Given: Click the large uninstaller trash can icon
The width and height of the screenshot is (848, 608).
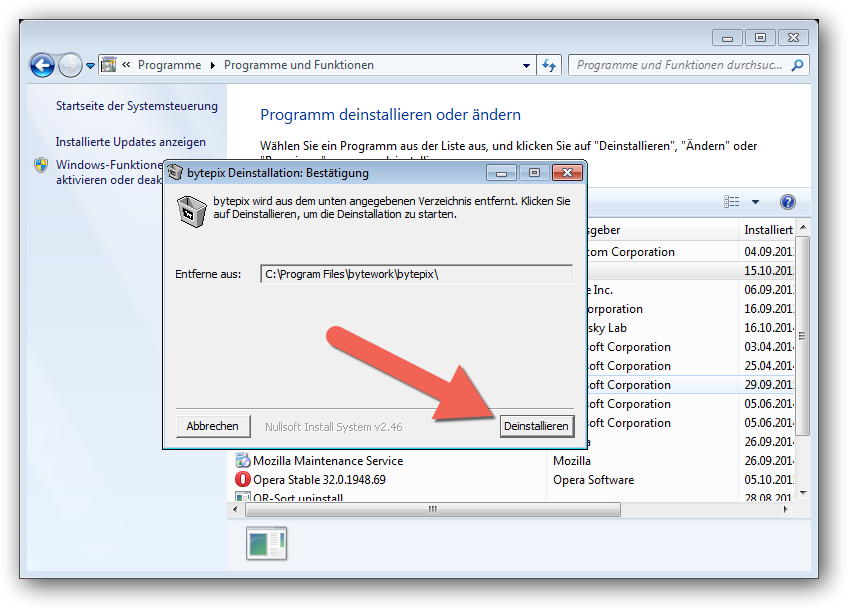Looking at the screenshot, I should (191, 212).
